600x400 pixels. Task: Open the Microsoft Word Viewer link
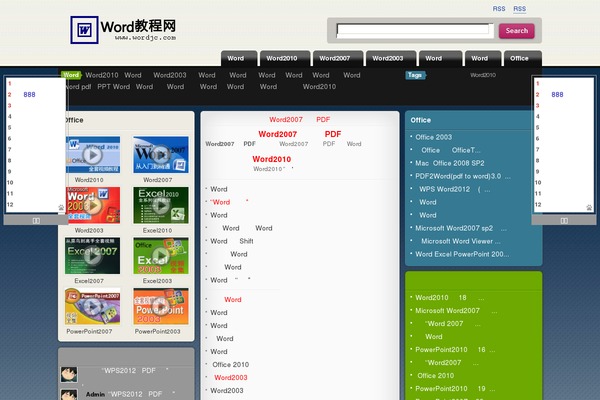point(461,241)
